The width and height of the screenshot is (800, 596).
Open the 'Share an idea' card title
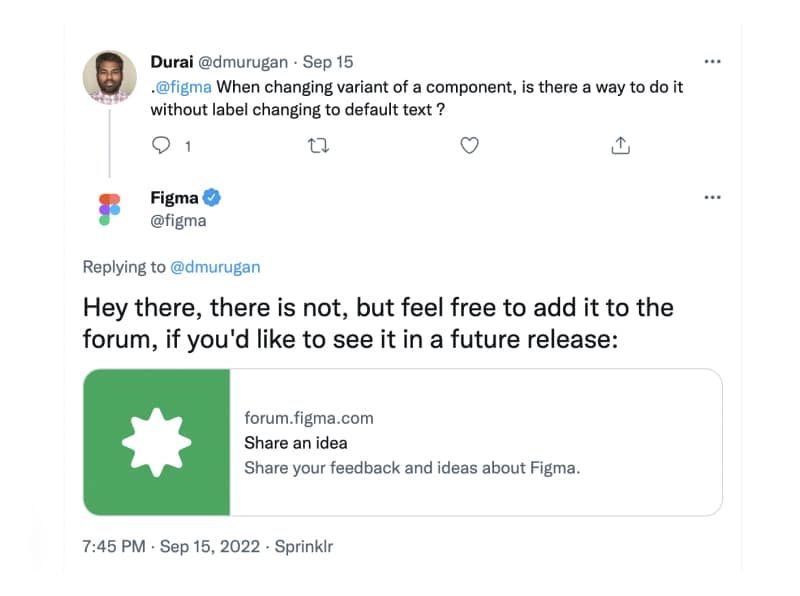point(296,442)
